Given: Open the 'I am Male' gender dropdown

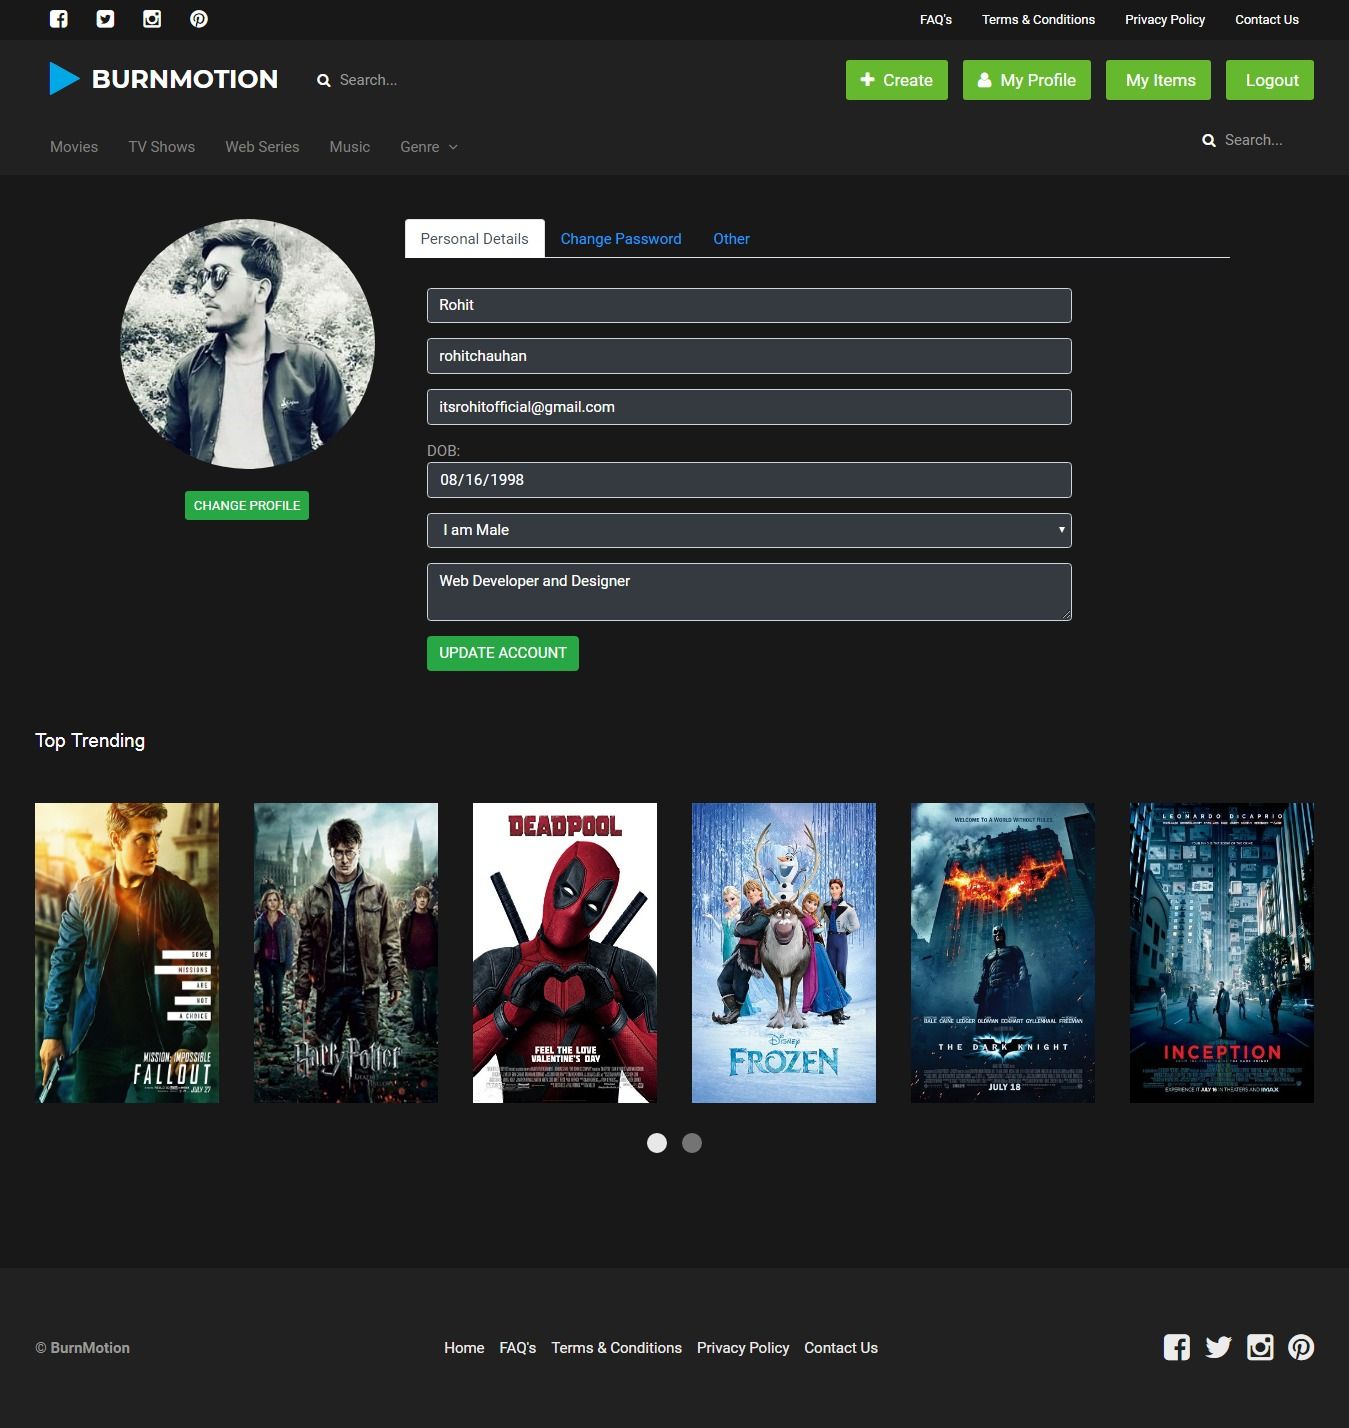Looking at the screenshot, I should tap(749, 530).
